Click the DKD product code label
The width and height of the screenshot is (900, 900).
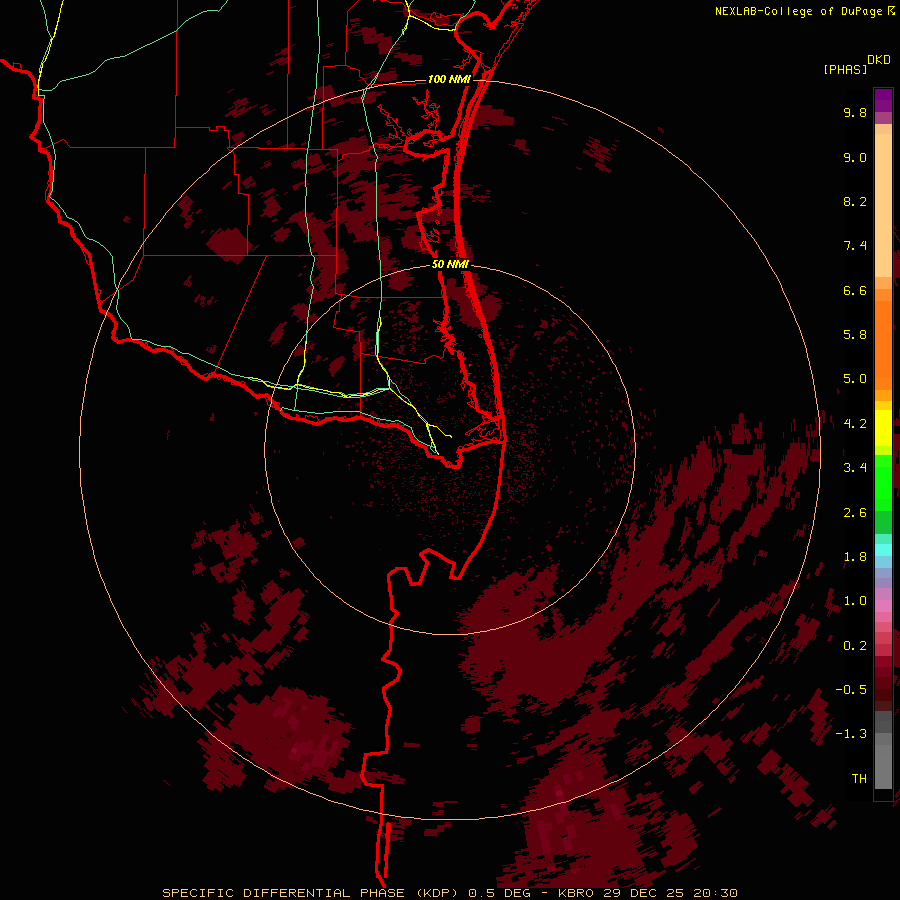point(879,59)
